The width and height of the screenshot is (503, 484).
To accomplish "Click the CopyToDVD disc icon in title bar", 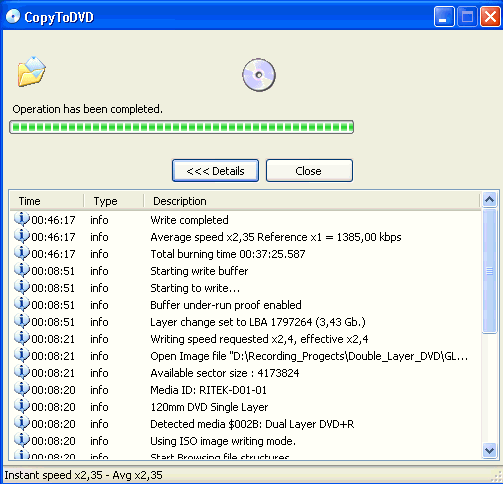I will [13, 17].
